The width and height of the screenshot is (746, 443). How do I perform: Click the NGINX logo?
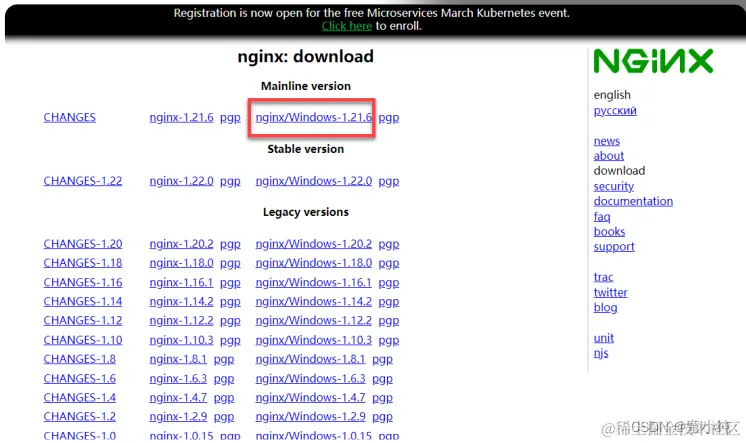(x=653, y=61)
